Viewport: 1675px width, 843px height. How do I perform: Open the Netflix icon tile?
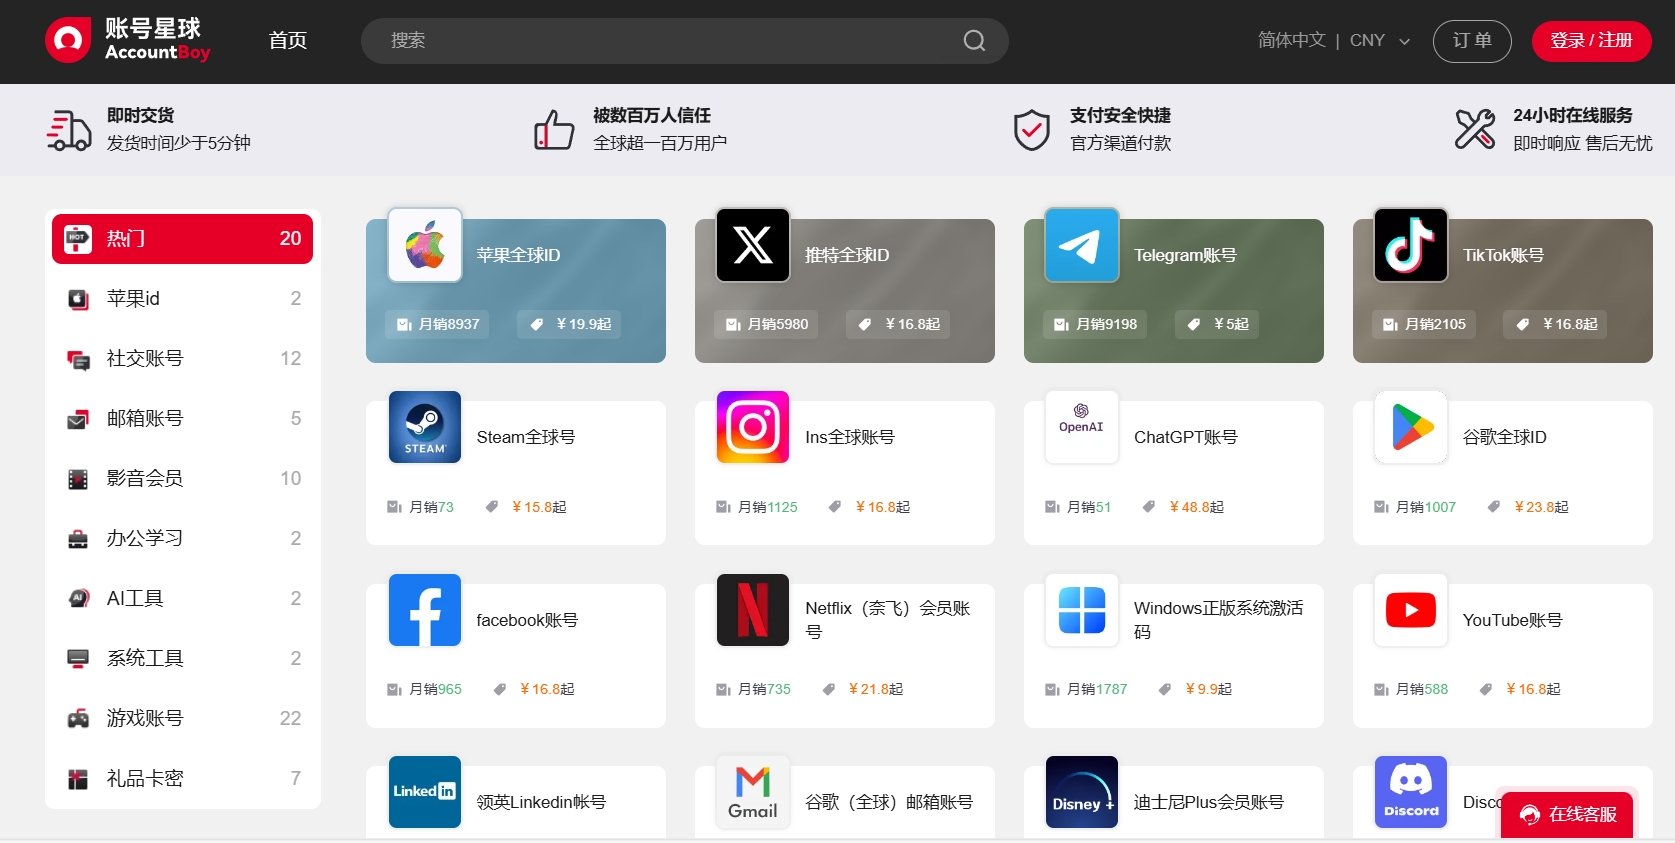pos(753,610)
